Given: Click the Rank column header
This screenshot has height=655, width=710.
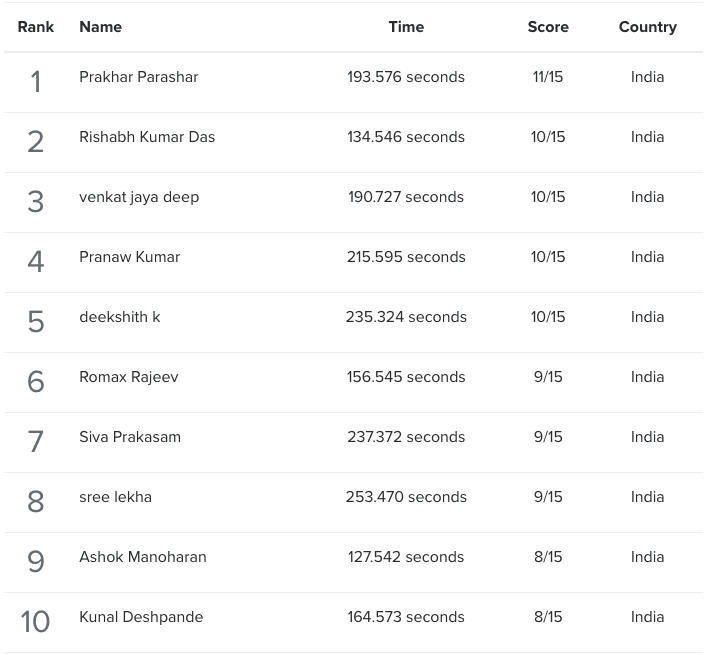Looking at the screenshot, I should pyautogui.click(x=36, y=27).
